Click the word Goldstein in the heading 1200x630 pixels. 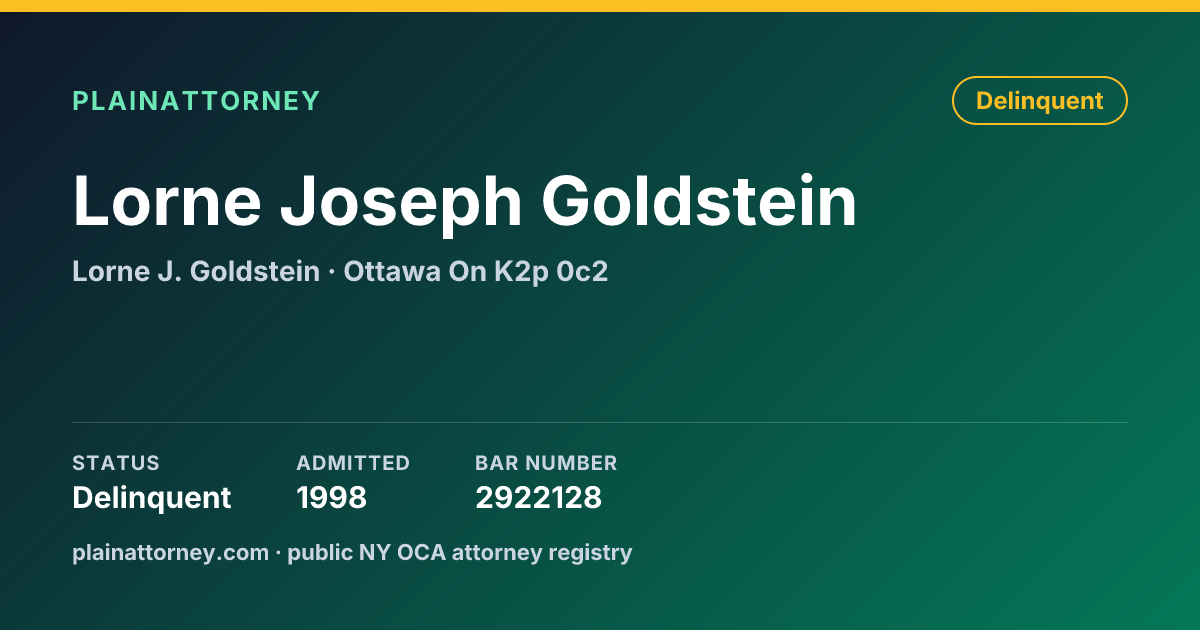click(700, 203)
